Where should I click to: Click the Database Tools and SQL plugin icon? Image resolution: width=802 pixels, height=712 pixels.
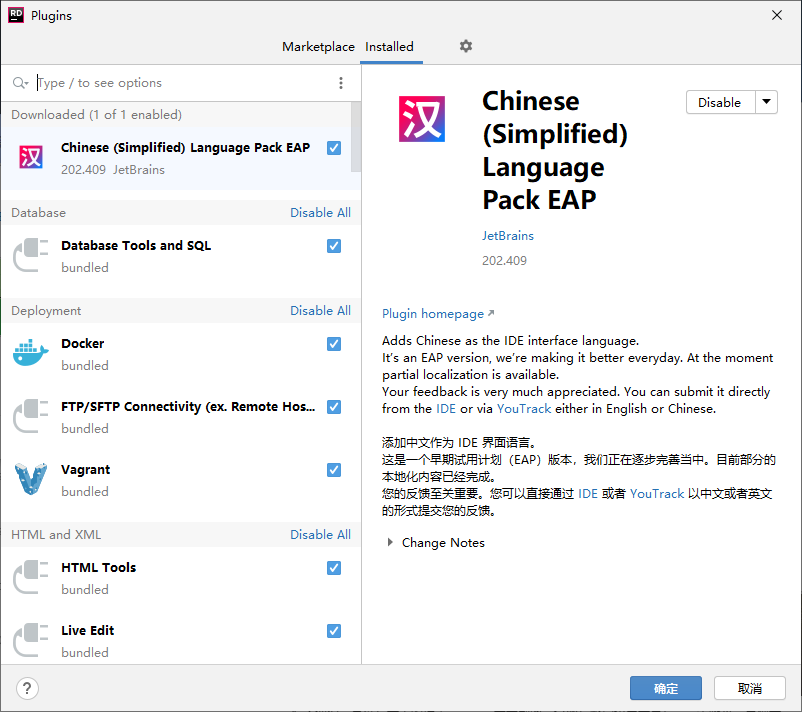point(31,255)
